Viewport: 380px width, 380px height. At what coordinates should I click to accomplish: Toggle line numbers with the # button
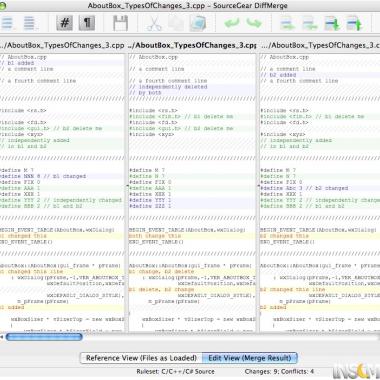65,23
